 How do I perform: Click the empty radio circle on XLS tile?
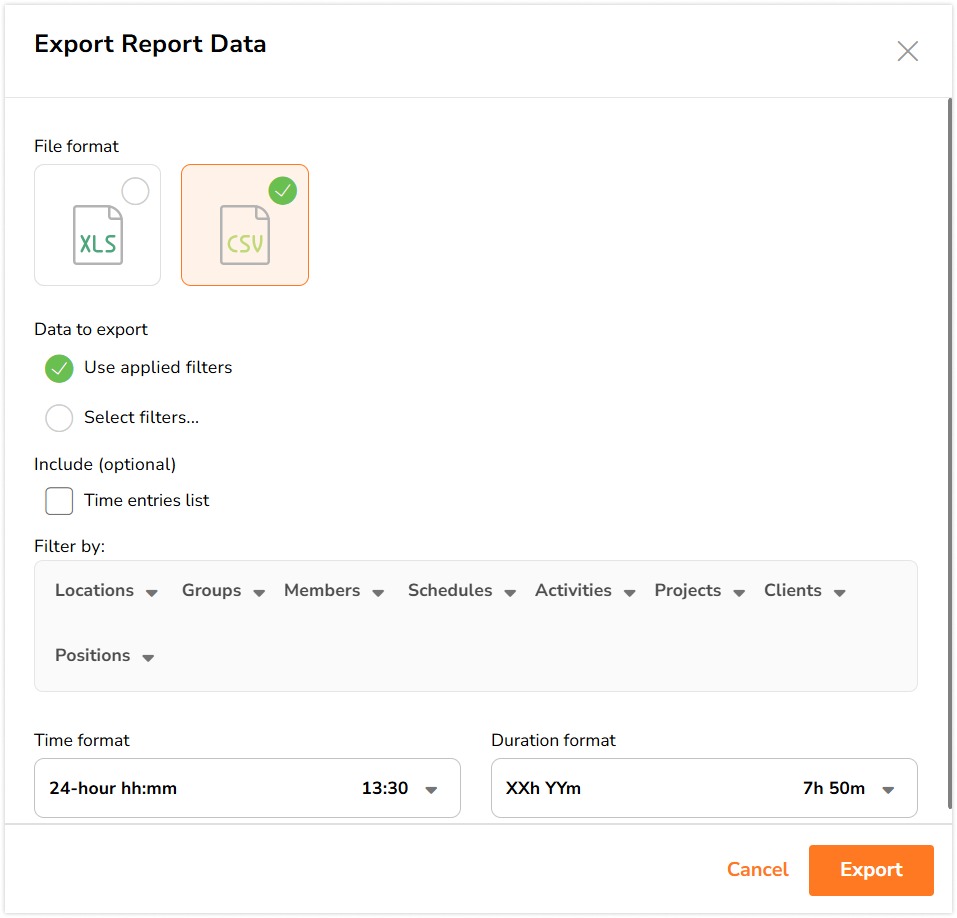click(135, 191)
